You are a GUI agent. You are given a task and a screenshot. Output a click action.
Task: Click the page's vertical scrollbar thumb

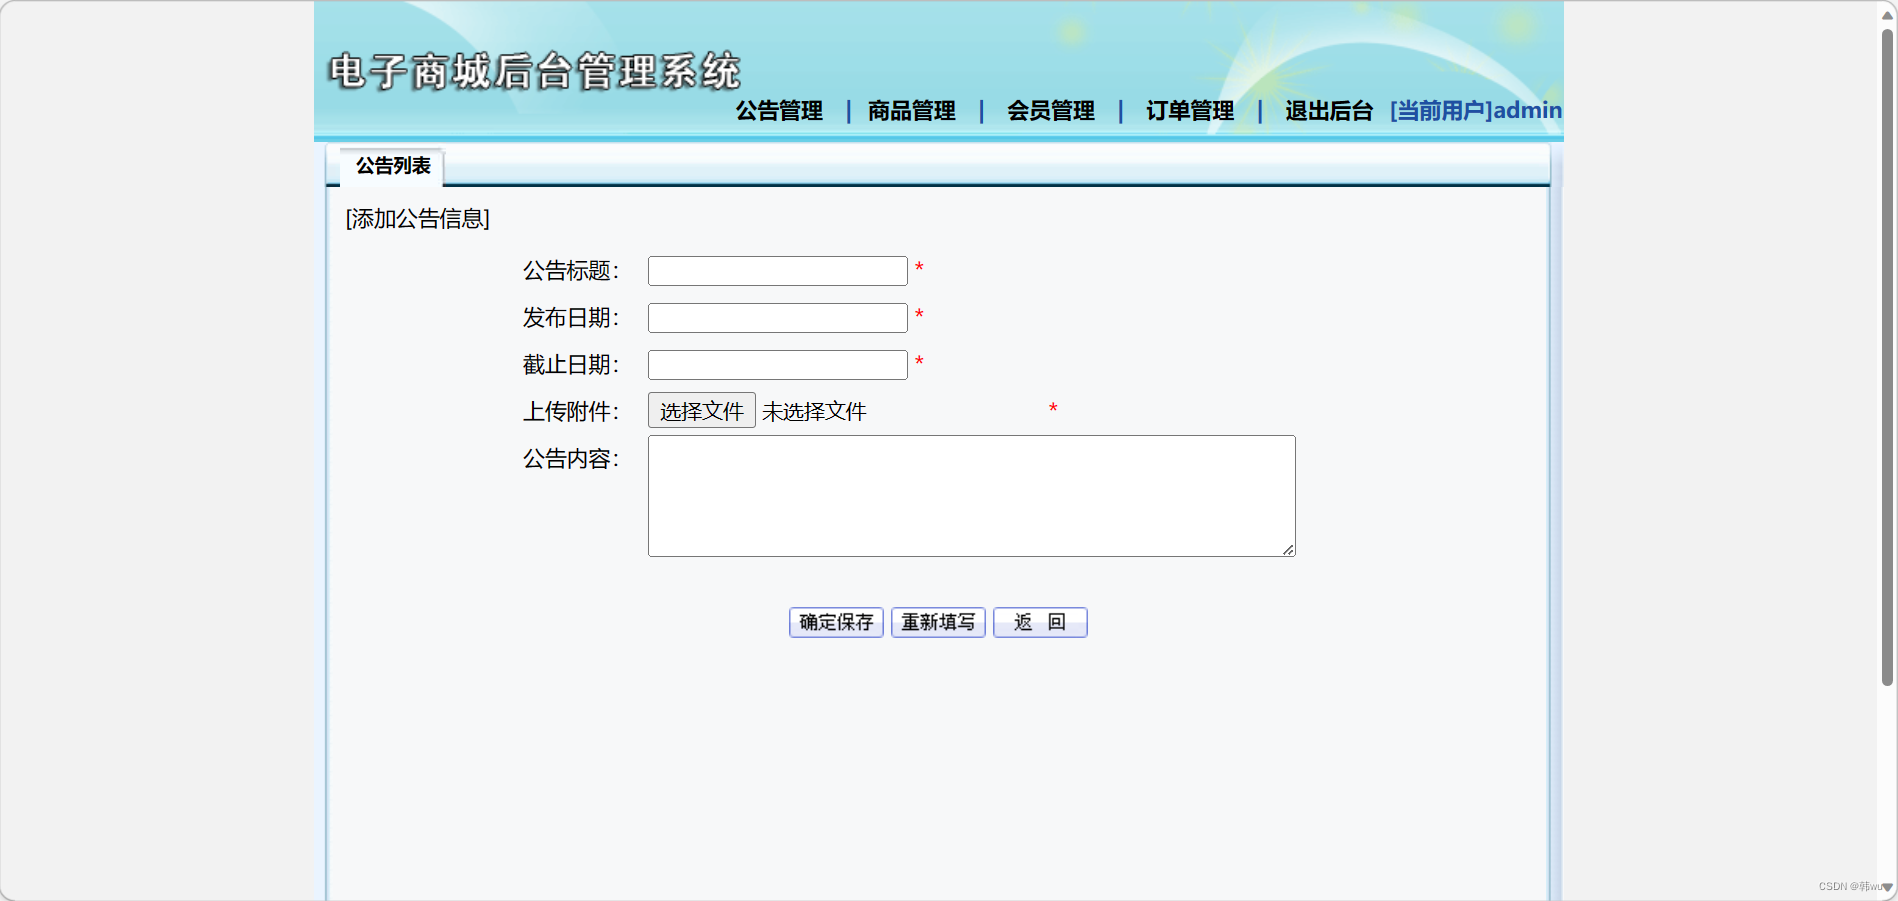pos(1887,357)
